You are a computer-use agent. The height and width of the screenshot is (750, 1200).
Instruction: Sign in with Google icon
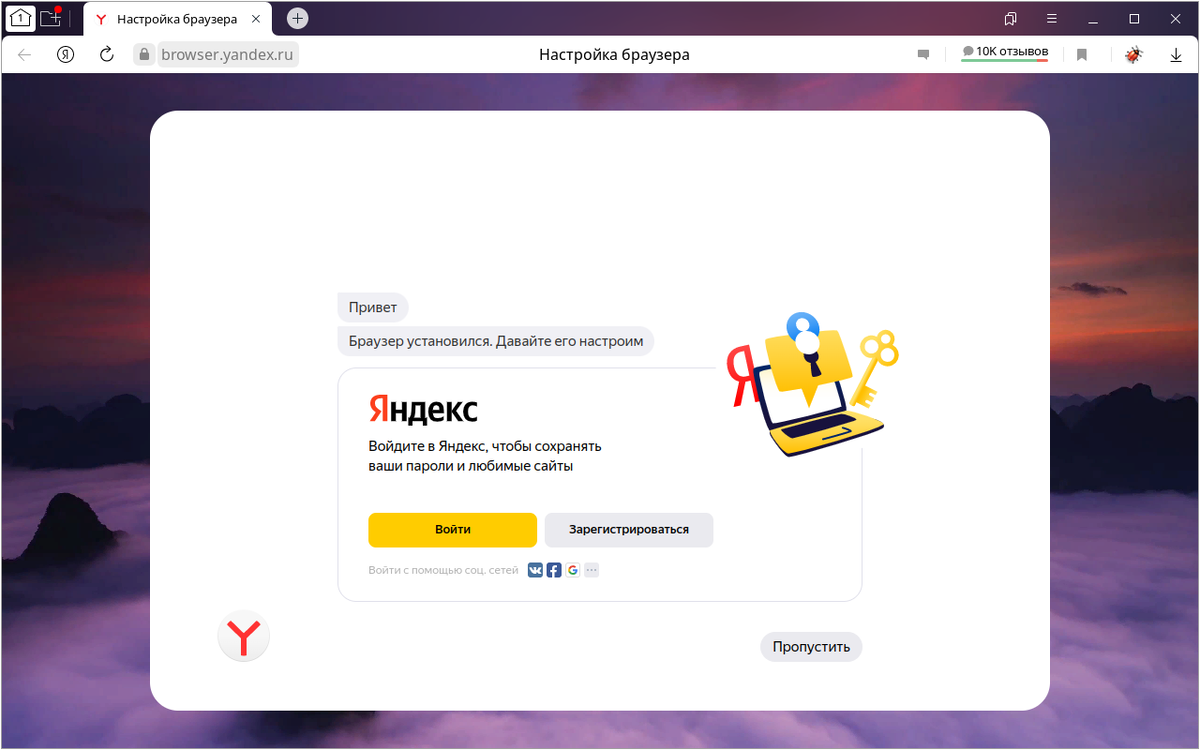click(572, 570)
